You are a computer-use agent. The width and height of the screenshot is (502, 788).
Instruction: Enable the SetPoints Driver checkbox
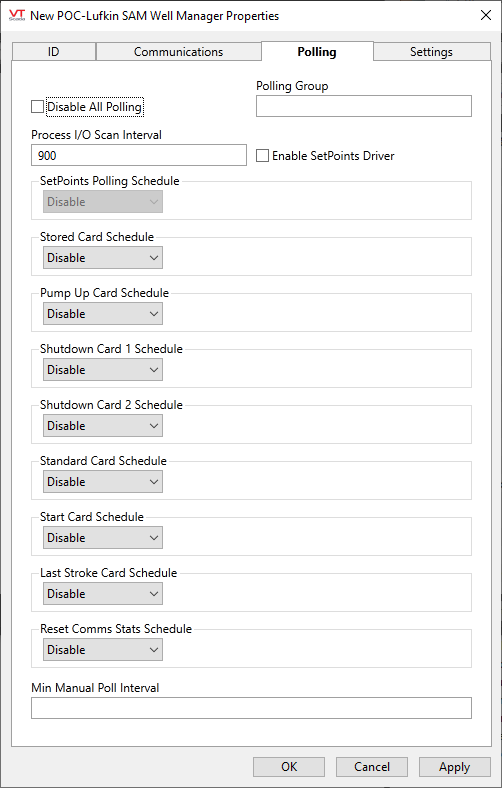[262, 156]
